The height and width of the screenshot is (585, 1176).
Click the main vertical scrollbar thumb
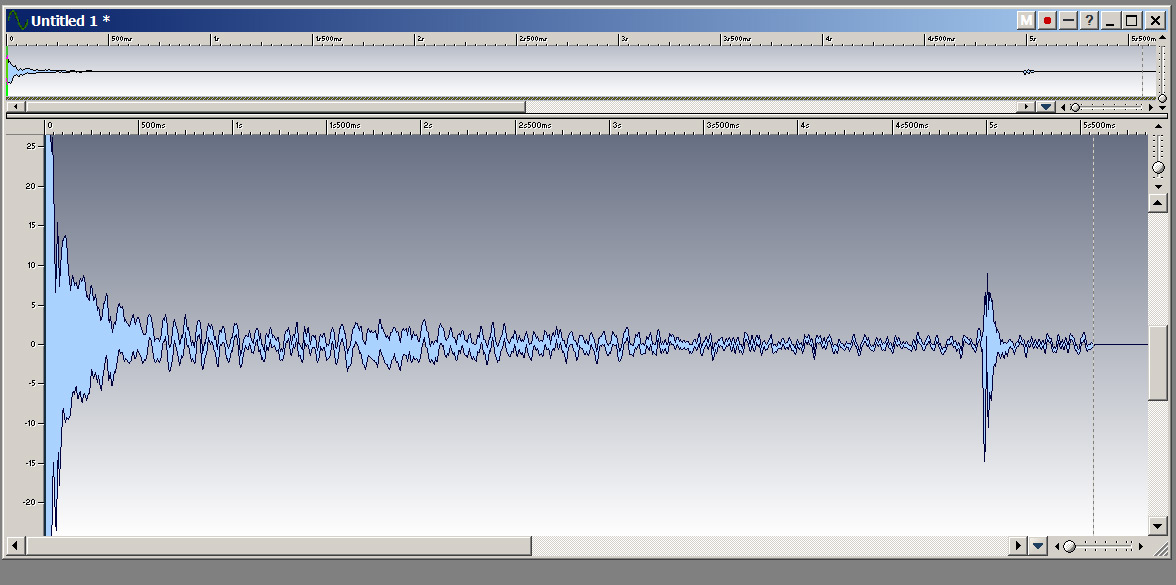(1158, 362)
